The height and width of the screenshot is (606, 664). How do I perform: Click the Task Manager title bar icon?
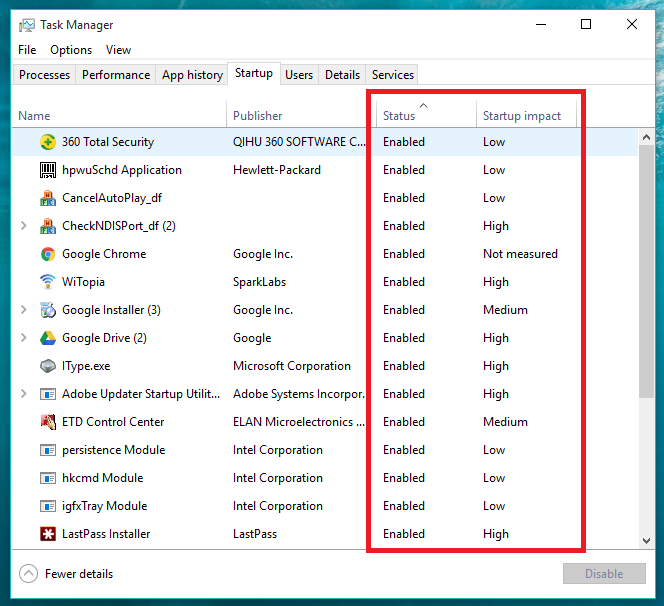[27, 25]
